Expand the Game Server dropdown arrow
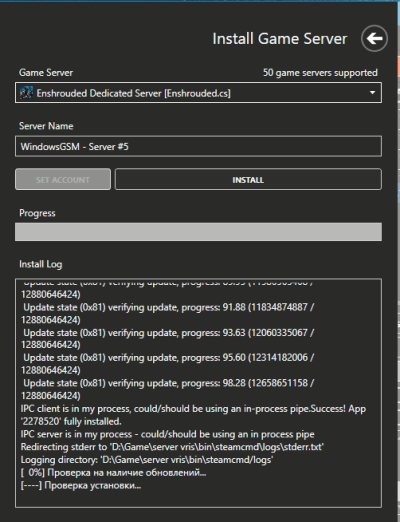 coord(372,93)
